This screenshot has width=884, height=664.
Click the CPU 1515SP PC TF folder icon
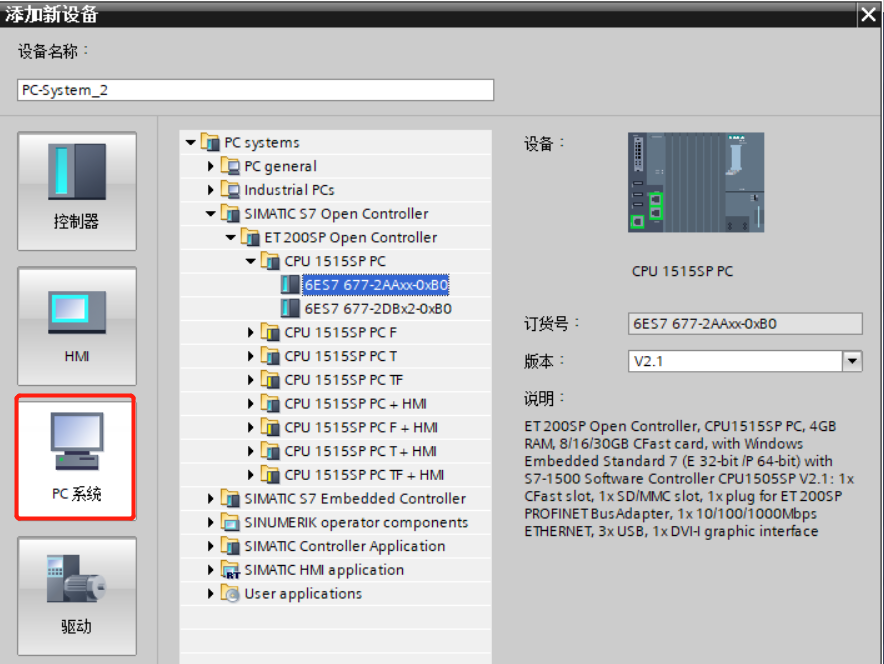[271, 379]
